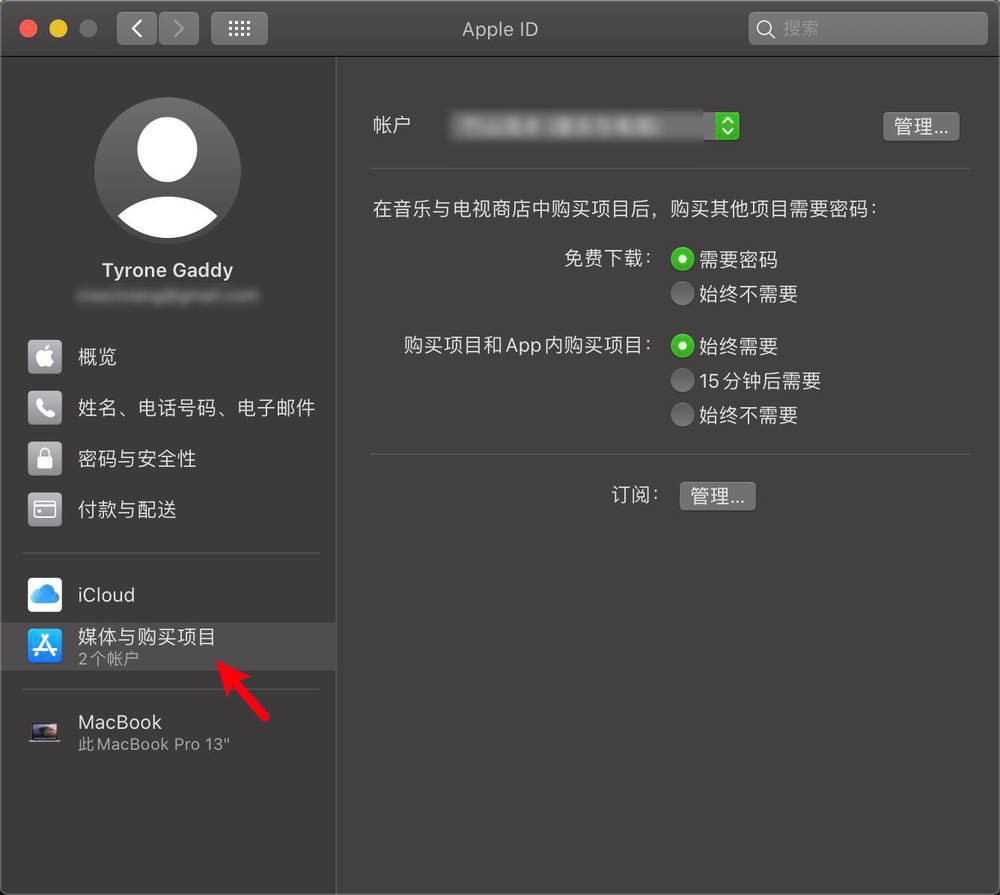Show all preferences grid icon

pos(239,29)
